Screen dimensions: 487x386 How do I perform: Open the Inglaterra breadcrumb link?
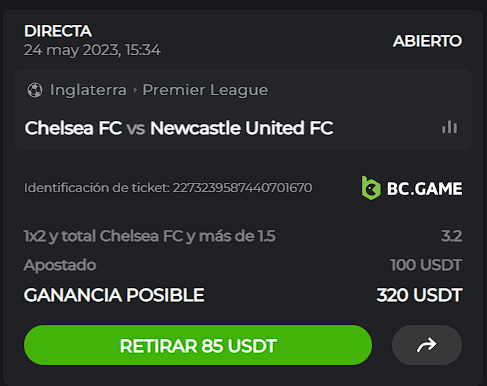88,90
